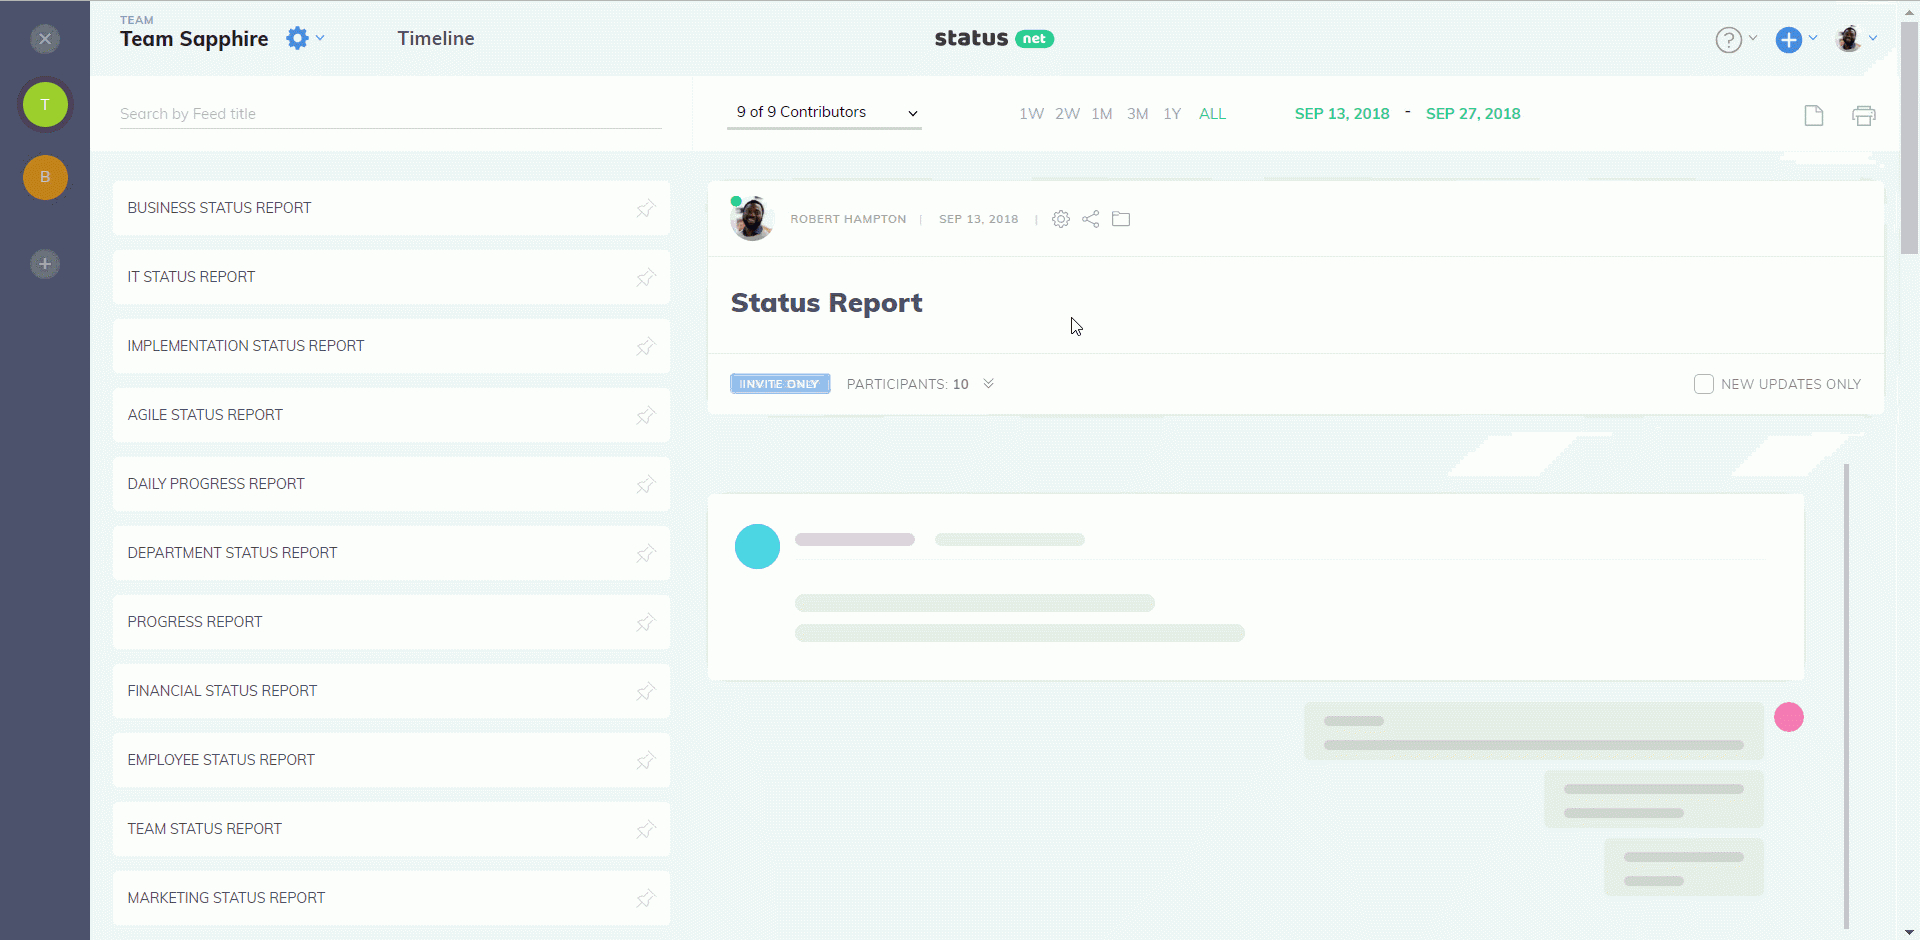
Task: Click the blue plus create button
Action: [1788, 40]
